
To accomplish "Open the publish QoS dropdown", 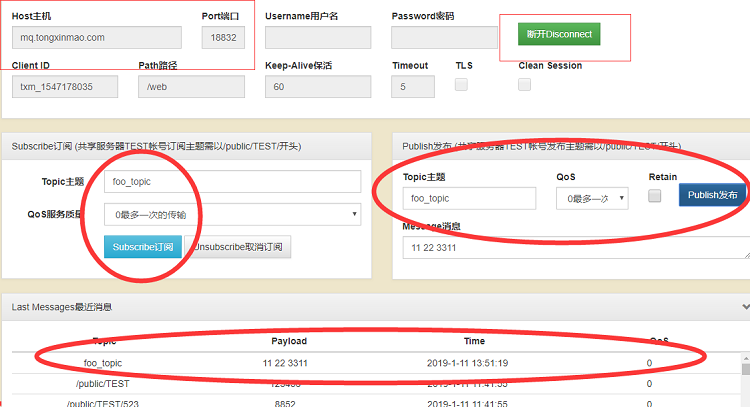I will pos(592,198).
